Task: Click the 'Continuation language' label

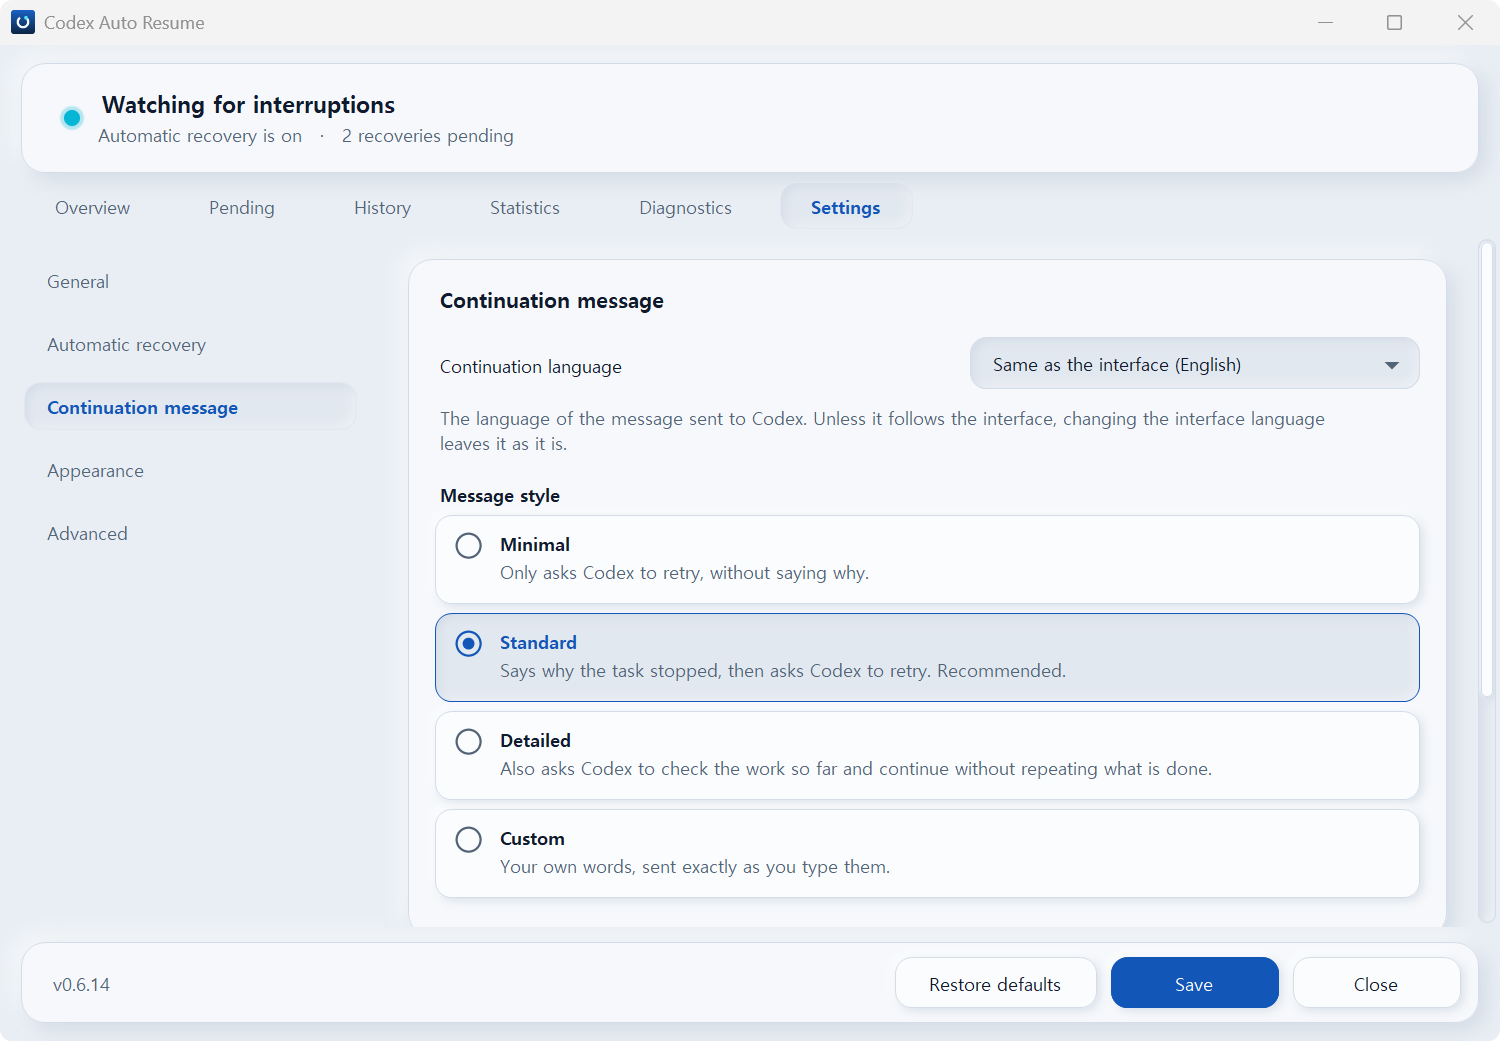Action: (x=531, y=367)
